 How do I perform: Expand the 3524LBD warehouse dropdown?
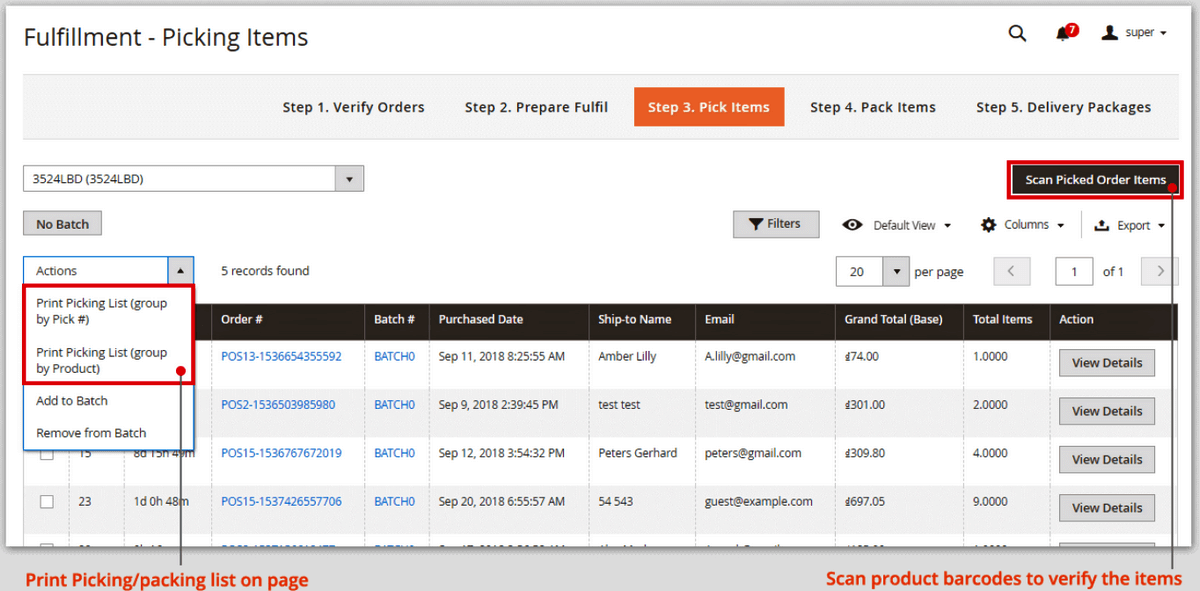[x=349, y=179]
